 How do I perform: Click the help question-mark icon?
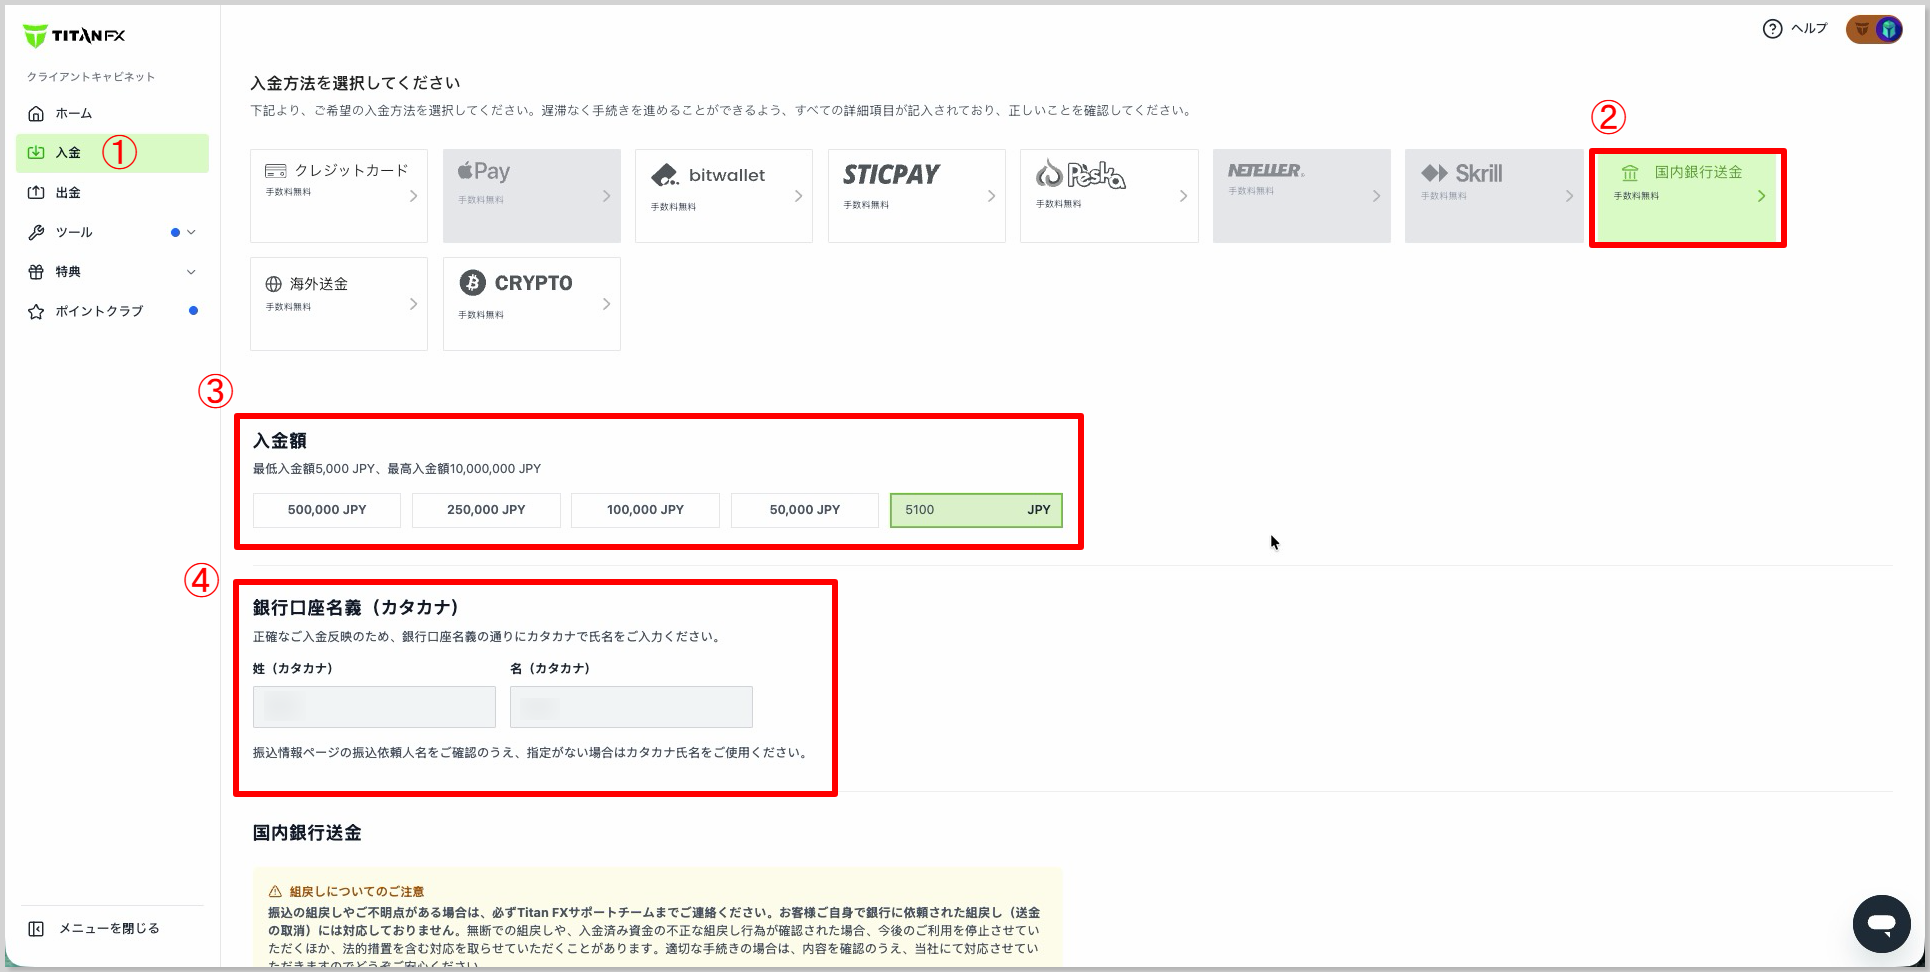coord(1772,29)
